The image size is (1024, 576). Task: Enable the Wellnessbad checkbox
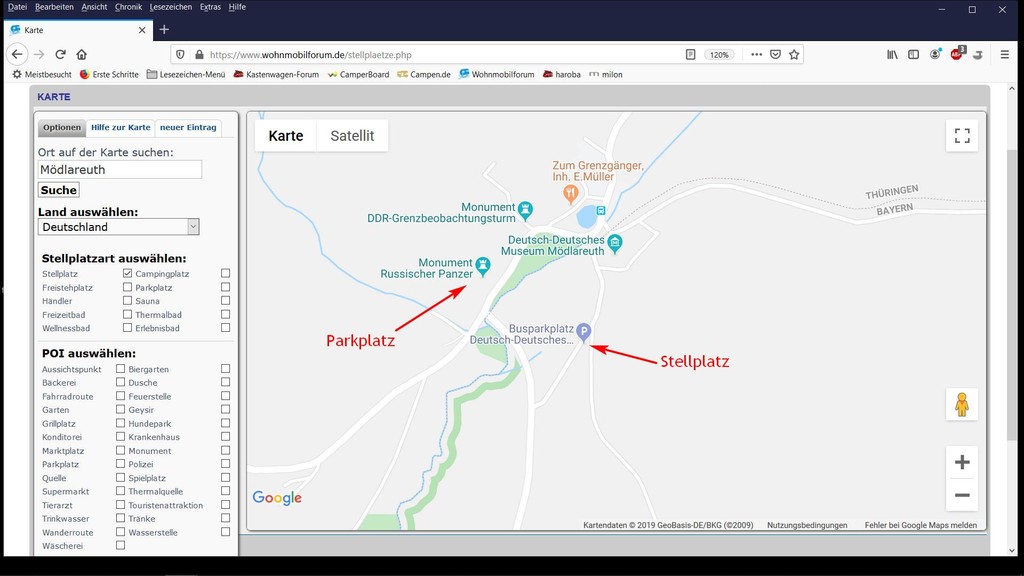point(127,328)
